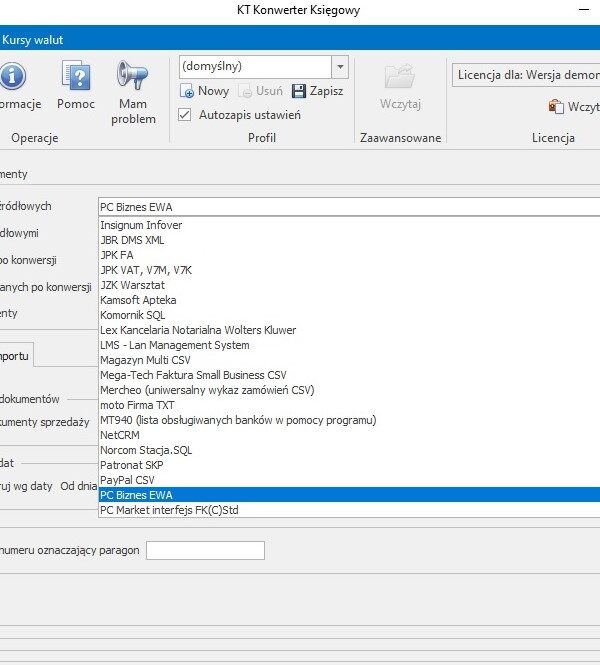Select PayPal CSV entry
The width and height of the screenshot is (600, 665).
[x=350, y=480]
